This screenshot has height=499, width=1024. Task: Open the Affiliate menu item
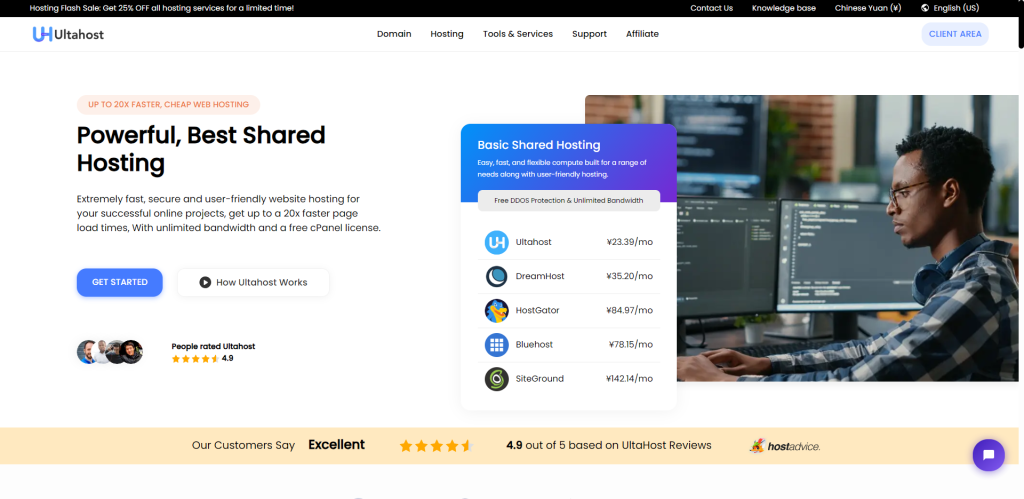point(642,34)
